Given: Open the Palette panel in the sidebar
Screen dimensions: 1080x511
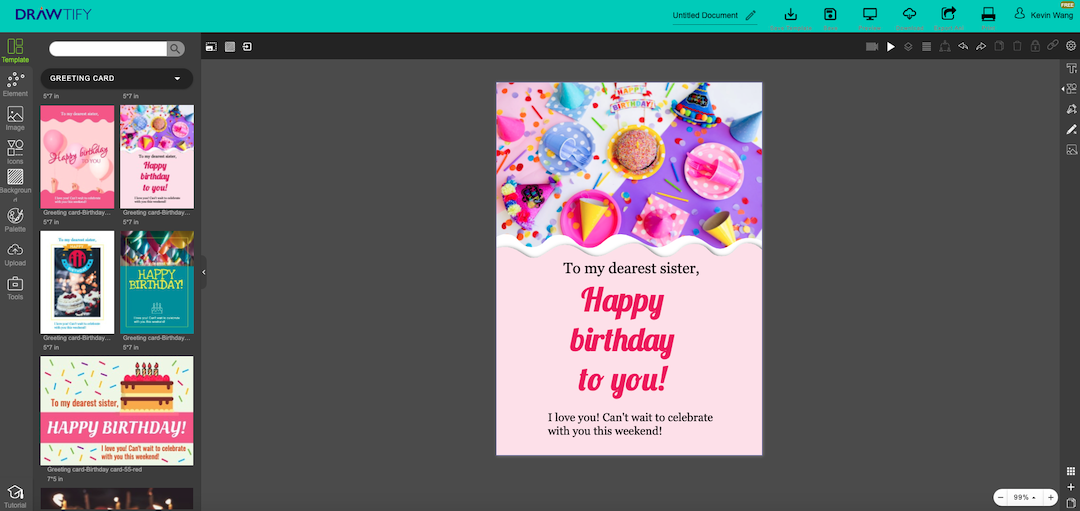Looking at the screenshot, I should tap(15, 220).
